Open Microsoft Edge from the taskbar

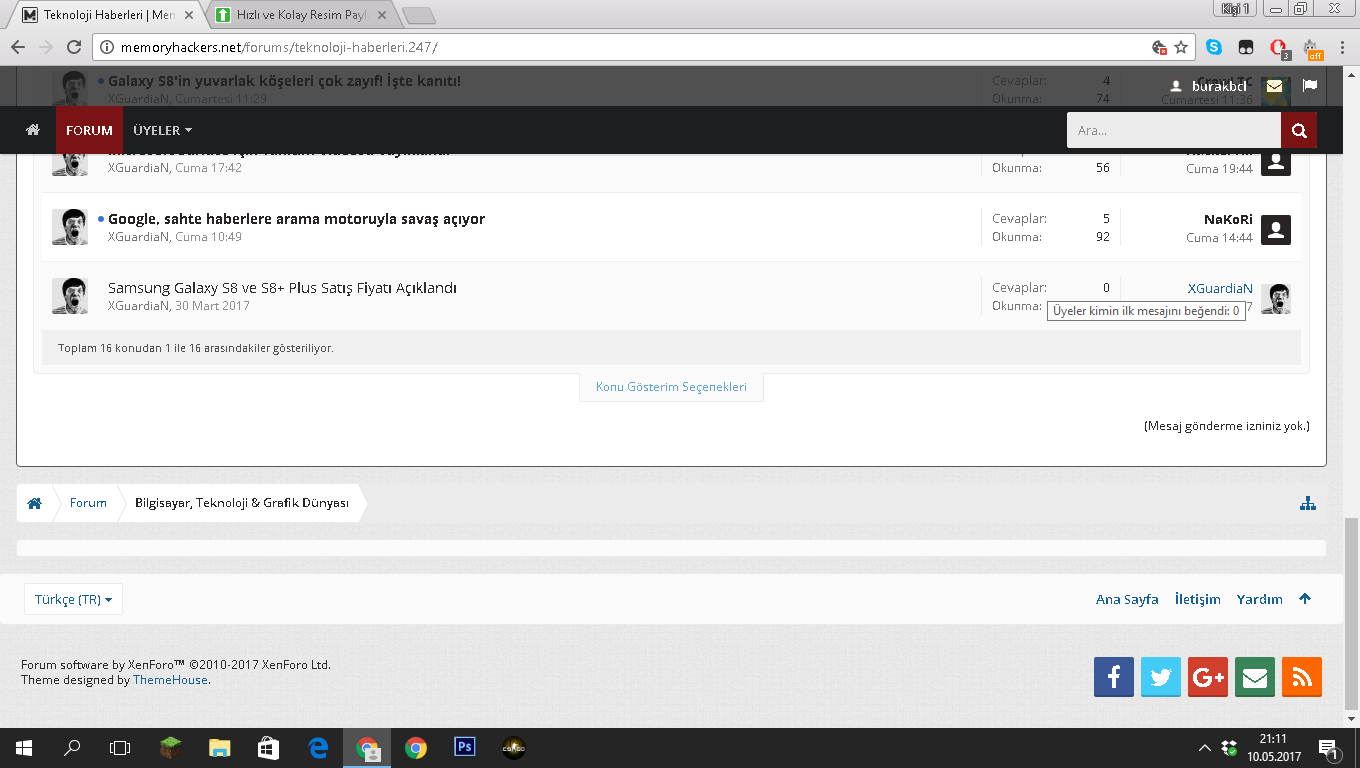(318, 748)
